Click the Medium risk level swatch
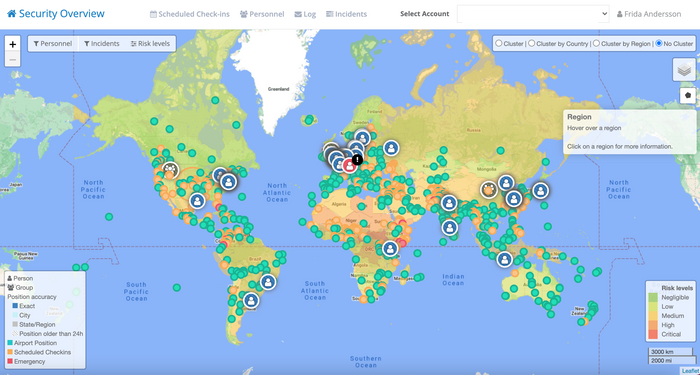The height and width of the screenshot is (375, 700). [x=653, y=316]
